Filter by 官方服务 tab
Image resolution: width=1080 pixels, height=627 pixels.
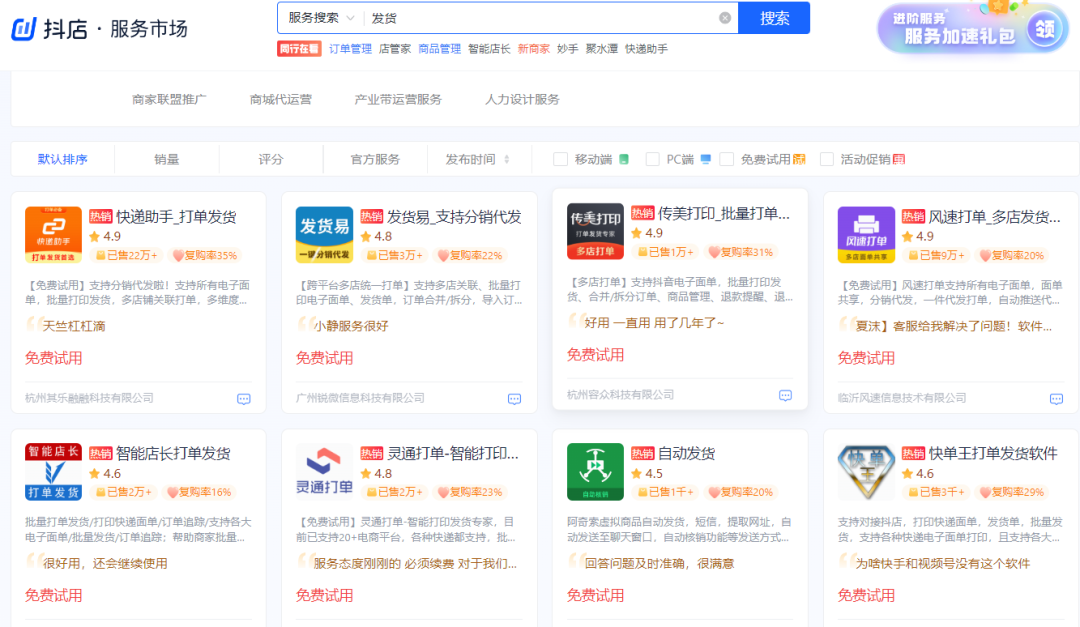coord(375,159)
